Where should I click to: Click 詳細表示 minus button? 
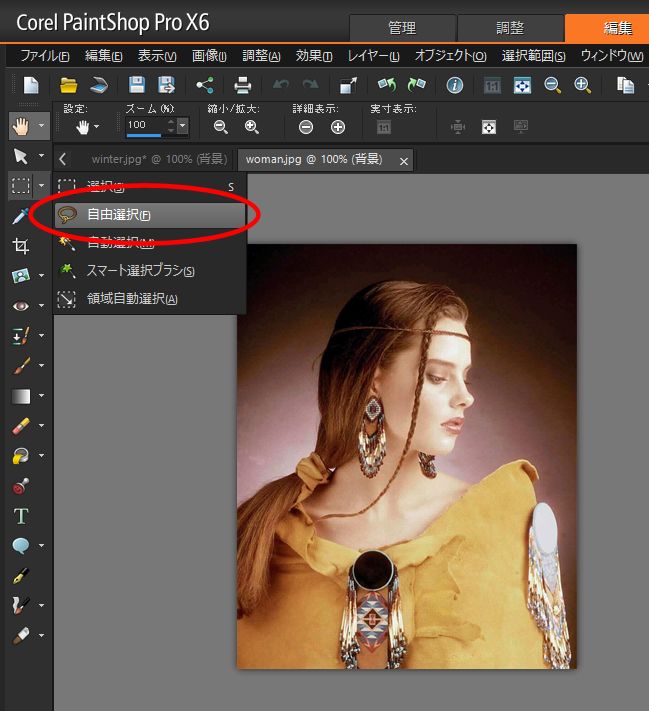[306, 127]
